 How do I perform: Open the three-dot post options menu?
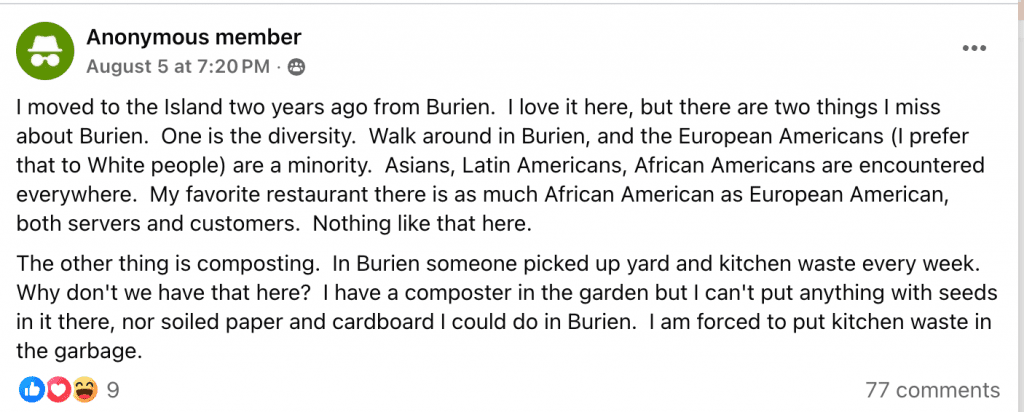point(974,49)
